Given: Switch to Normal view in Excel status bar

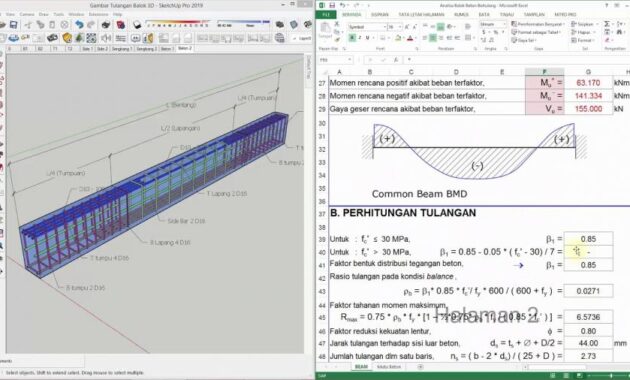Looking at the screenshot, I should [x=553, y=376].
